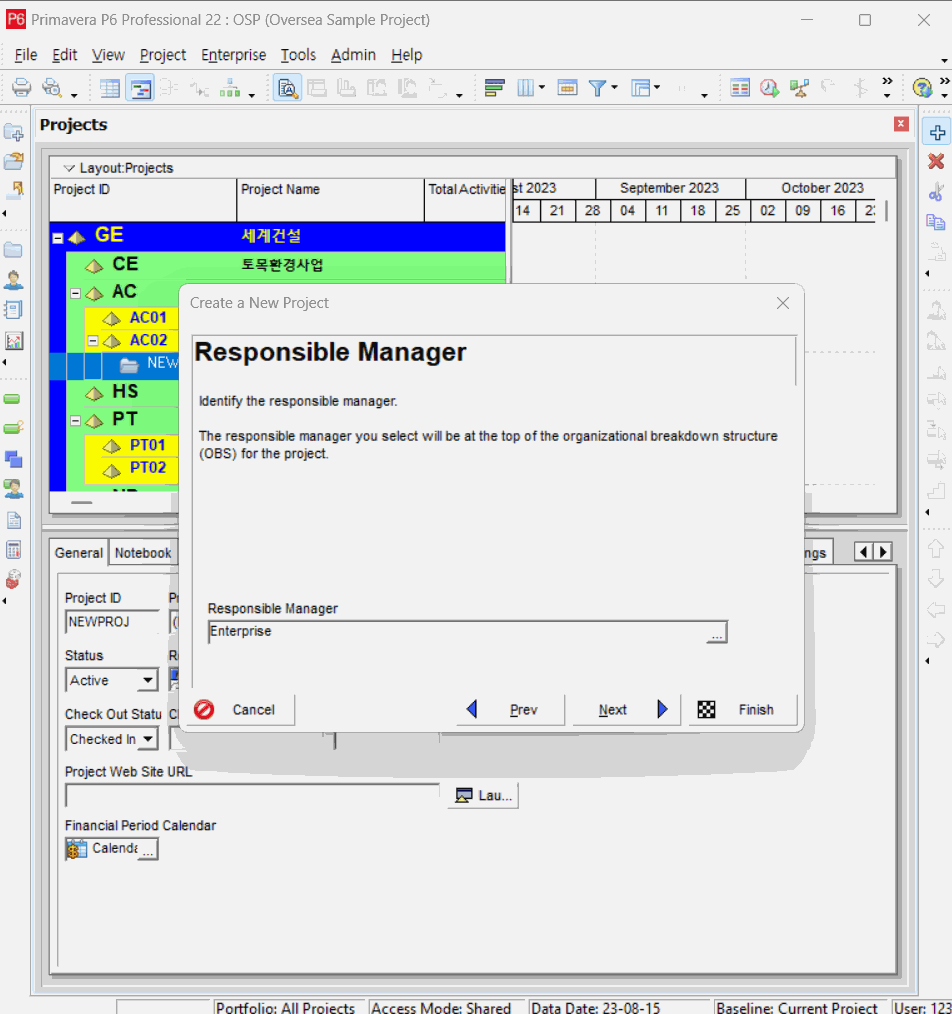Click the Activities green bar icon

tap(12, 399)
